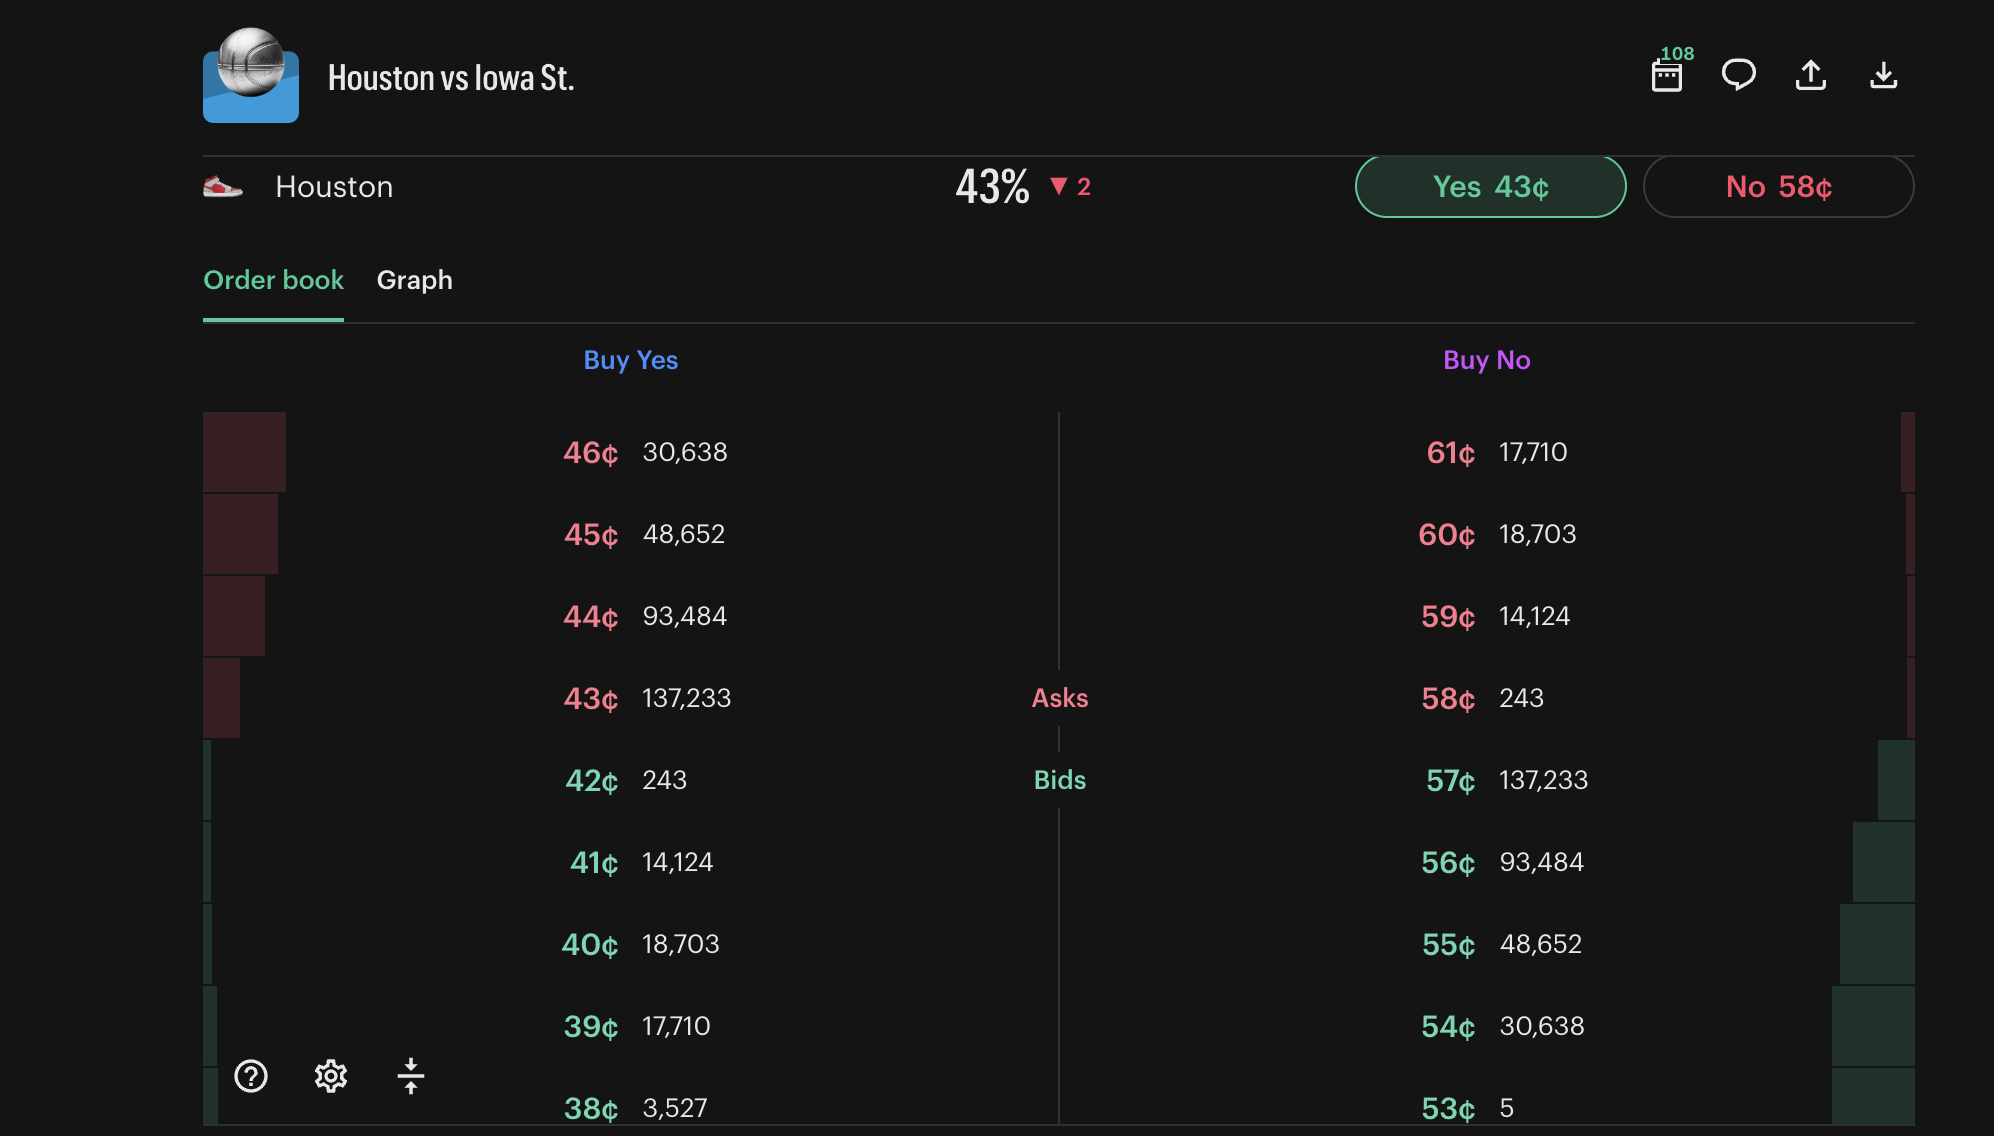Click the 43¢ bid with 137,233 contracts
1994x1136 pixels.
click(648, 698)
